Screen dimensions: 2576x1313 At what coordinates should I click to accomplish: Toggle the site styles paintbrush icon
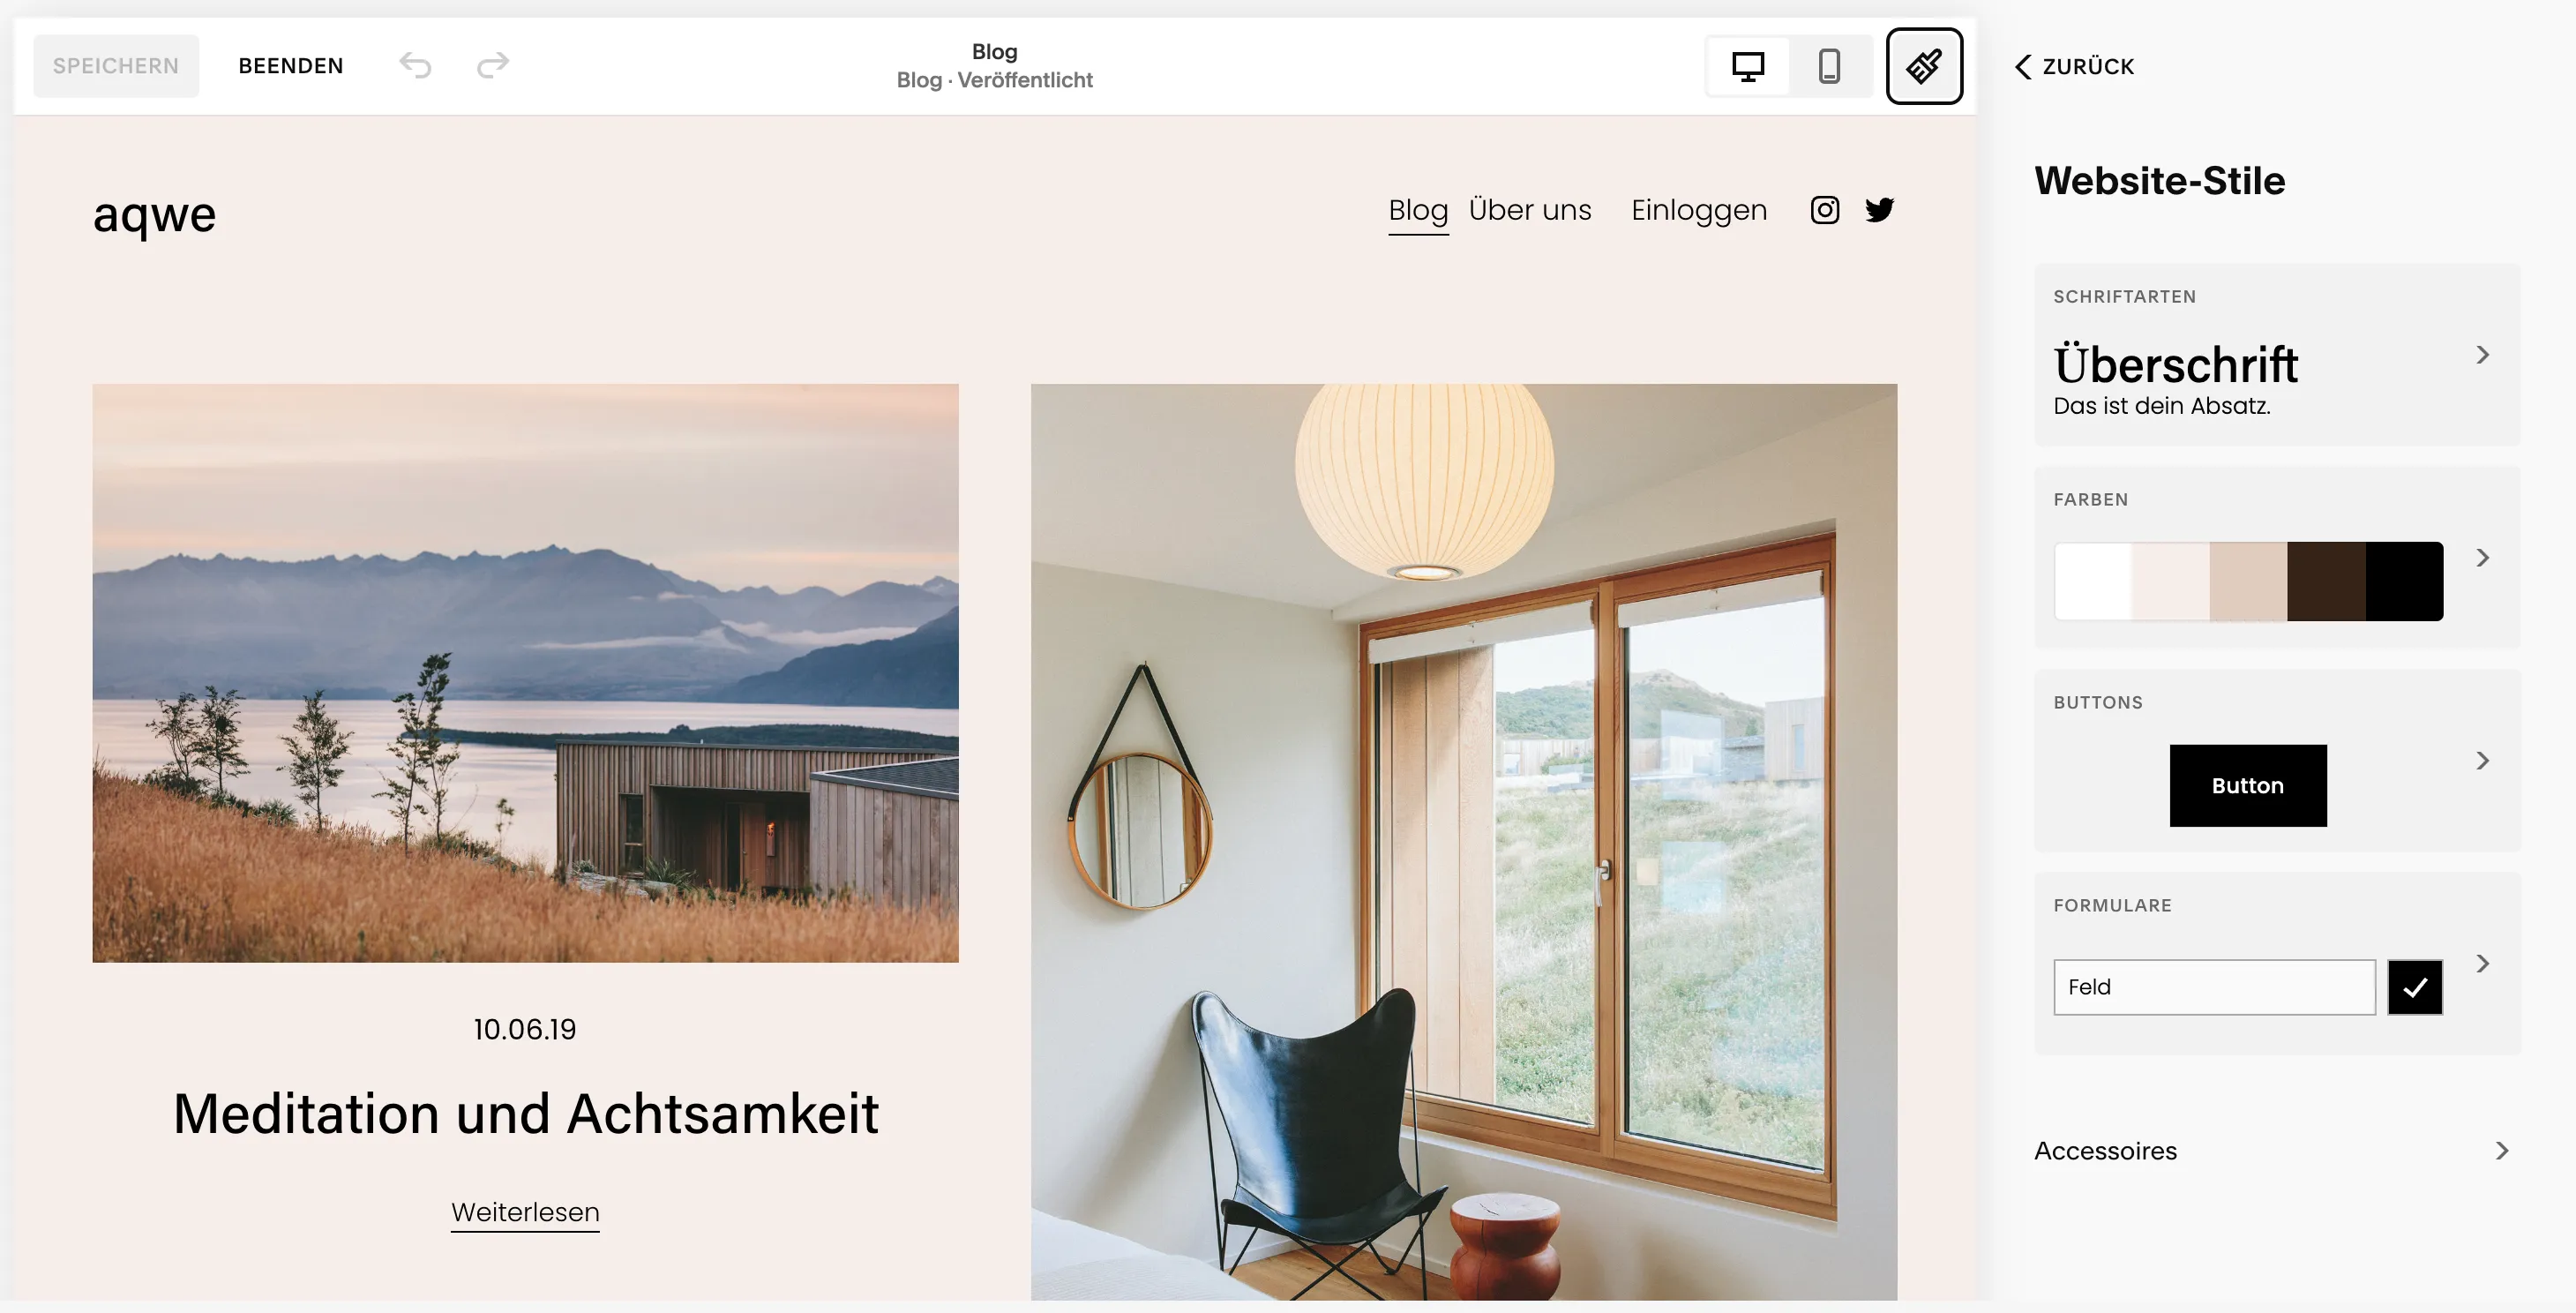(1924, 66)
